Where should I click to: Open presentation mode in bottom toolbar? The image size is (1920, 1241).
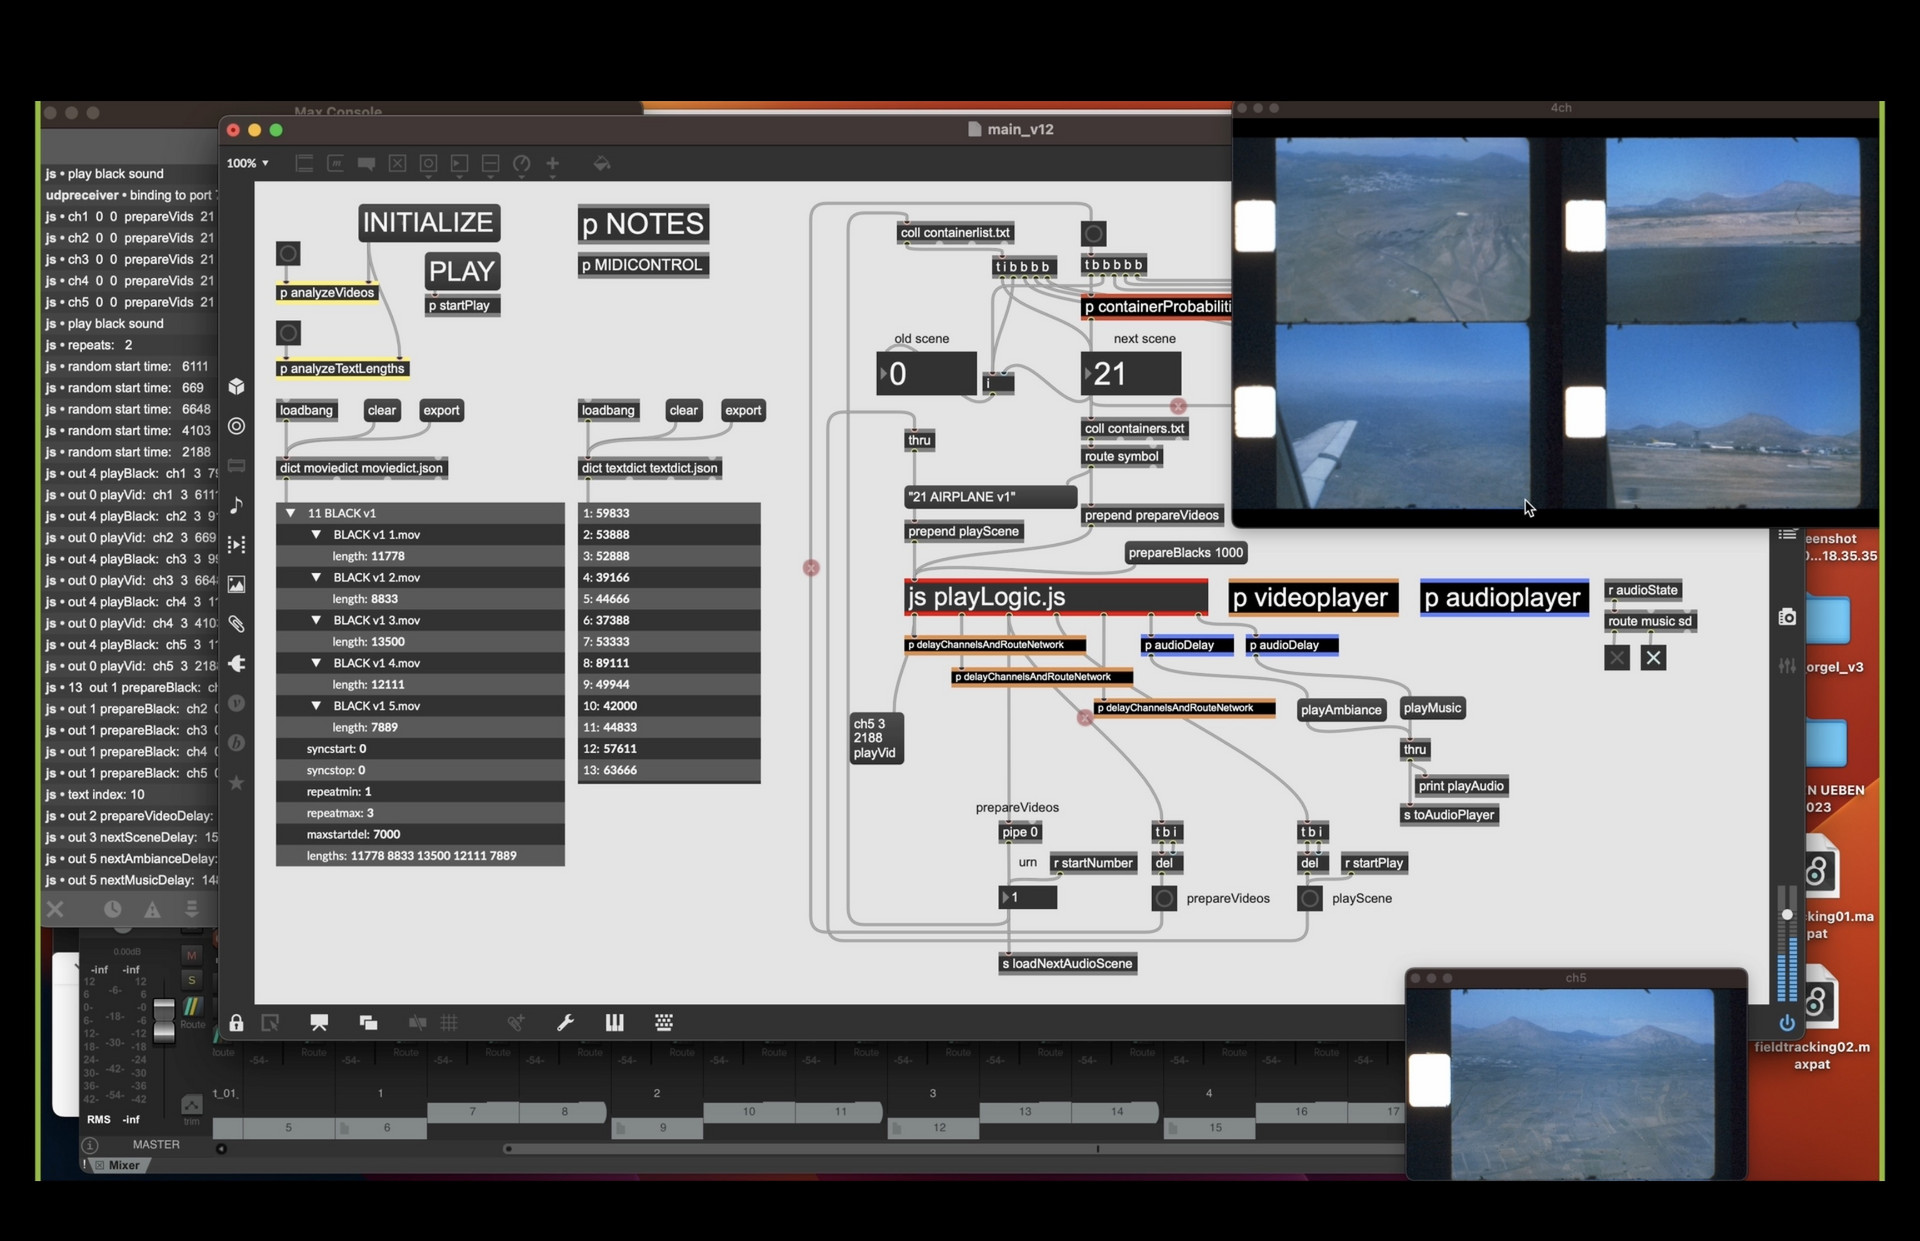pyautogui.click(x=319, y=1022)
